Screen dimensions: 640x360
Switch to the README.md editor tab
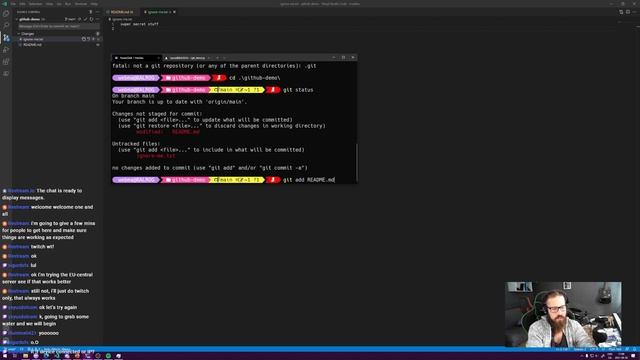[x=122, y=12]
